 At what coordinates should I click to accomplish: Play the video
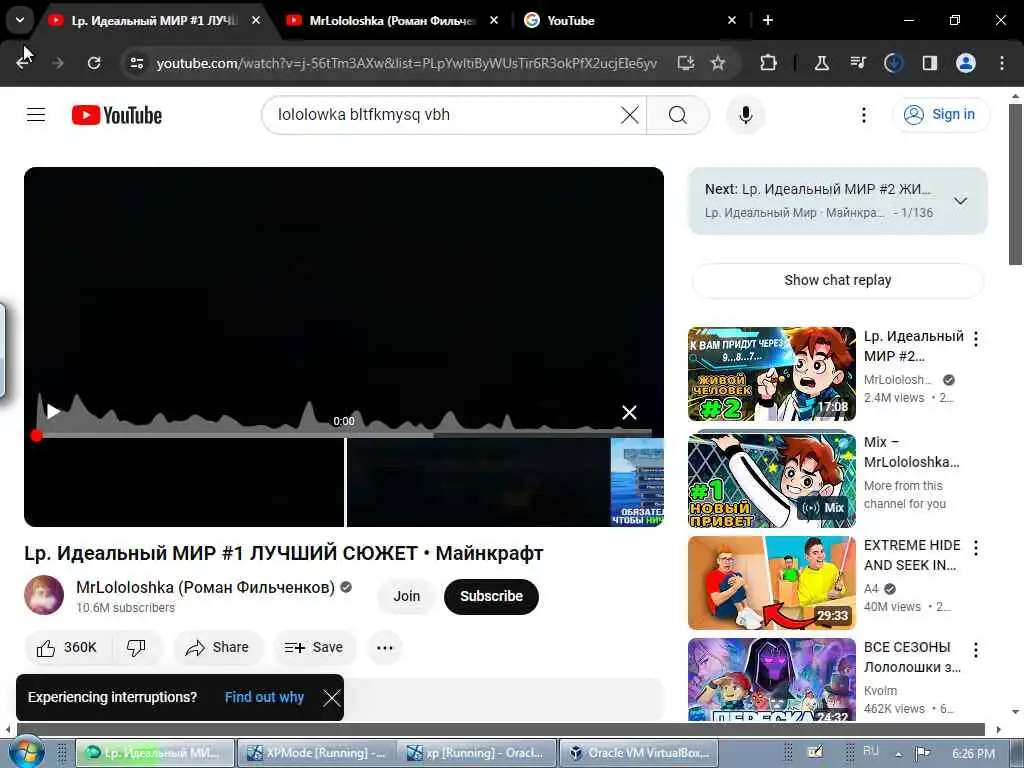pyautogui.click(x=54, y=411)
